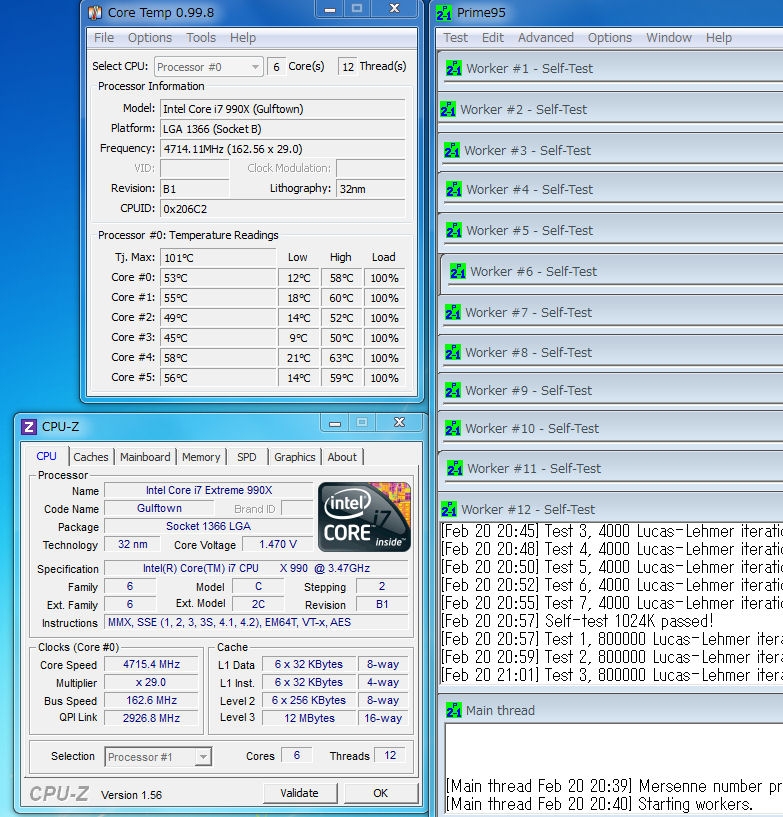Click the Worker #12 Self-Test window icon
The width and height of the screenshot is (783, 817).
click(449, 509)
